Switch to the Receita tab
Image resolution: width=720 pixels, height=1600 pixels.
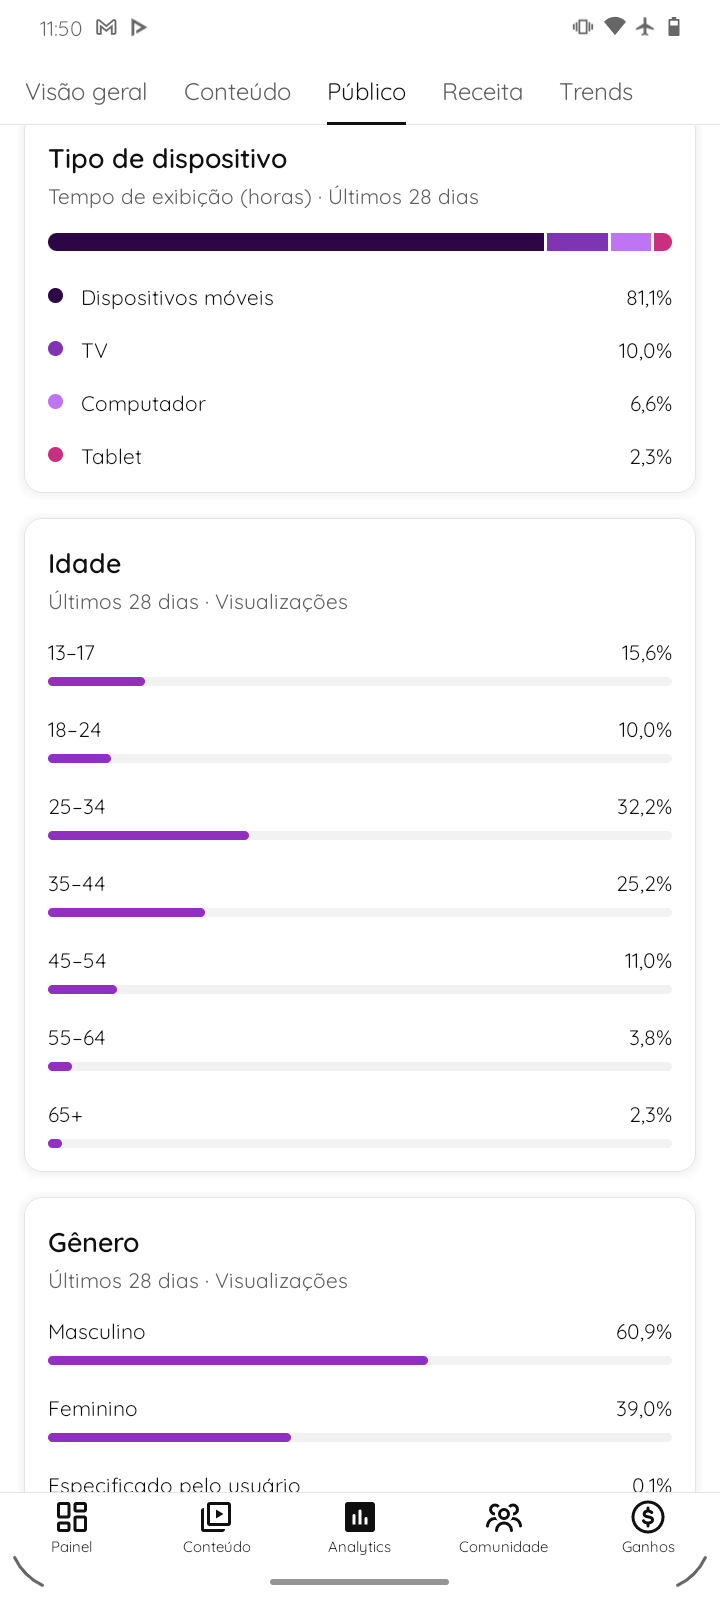(x=482, y=92)
